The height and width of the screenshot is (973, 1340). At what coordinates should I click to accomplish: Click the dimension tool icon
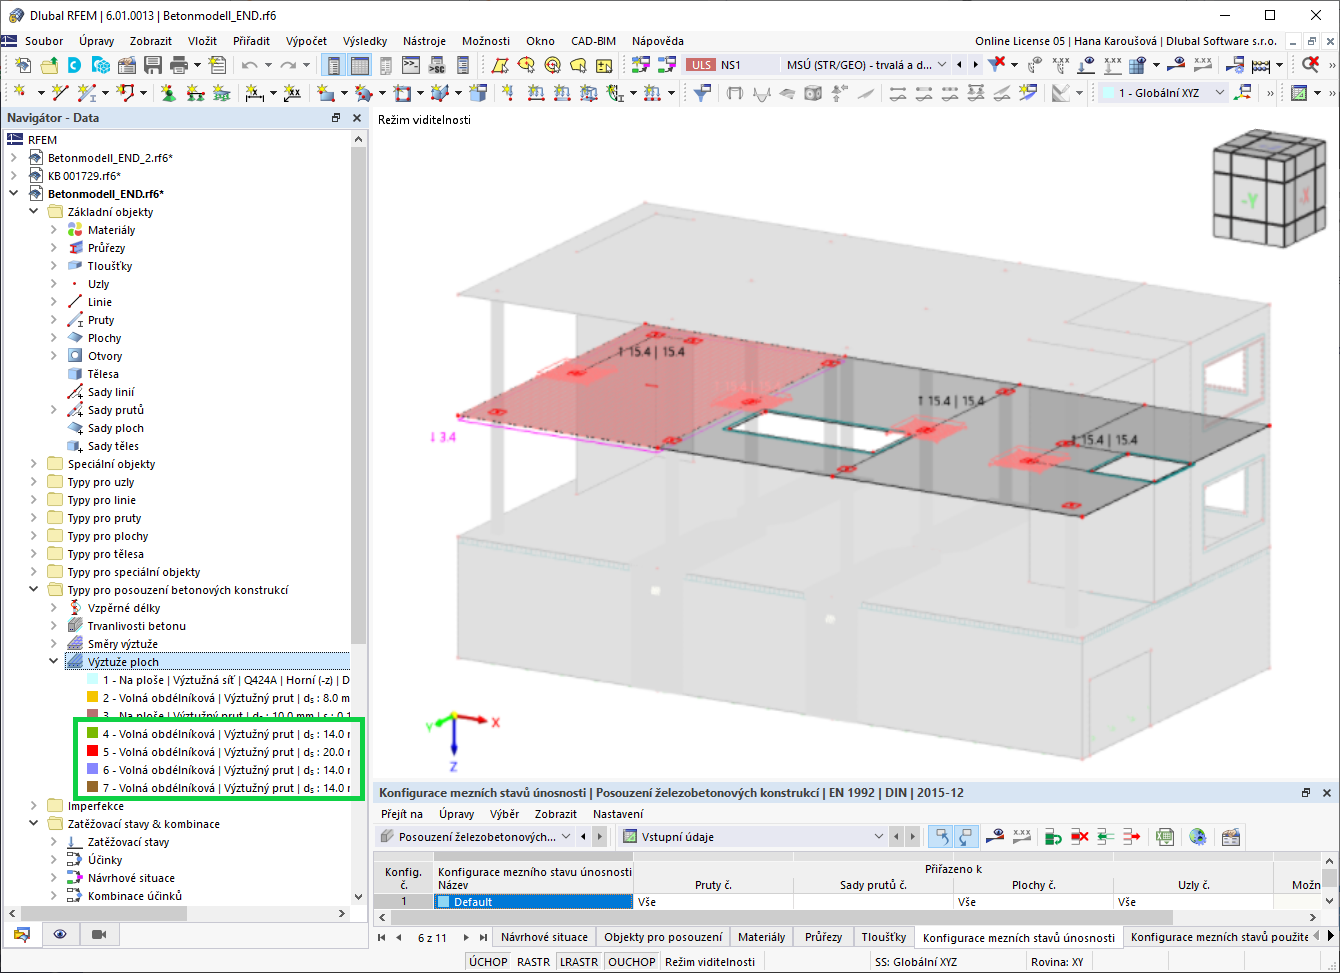tap(254, 93)
